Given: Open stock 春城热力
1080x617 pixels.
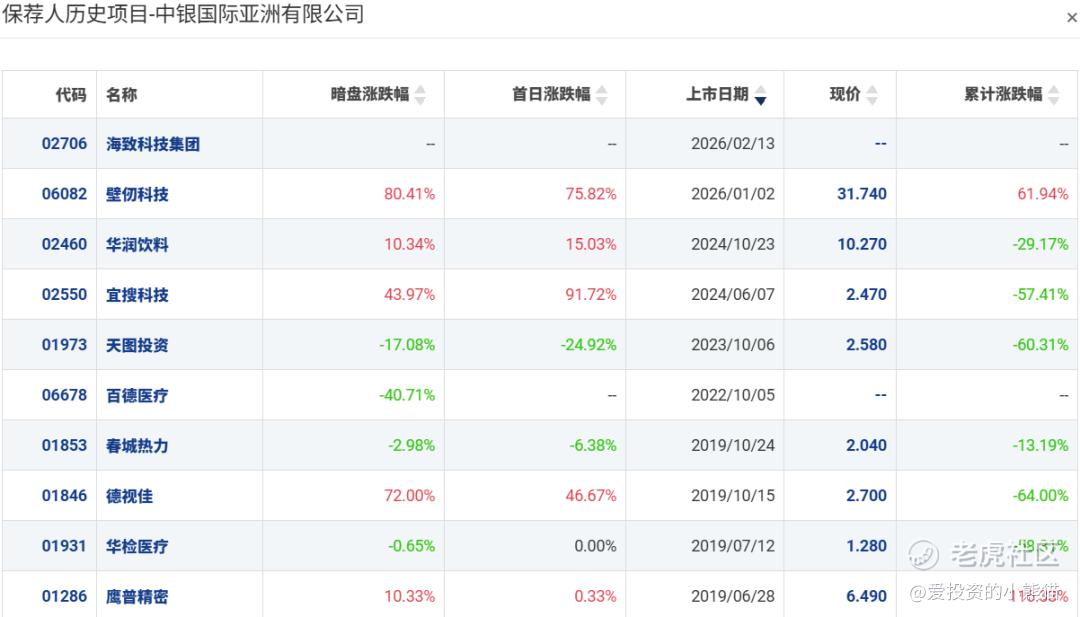Looking at the screenshot, I should point(137,446).
